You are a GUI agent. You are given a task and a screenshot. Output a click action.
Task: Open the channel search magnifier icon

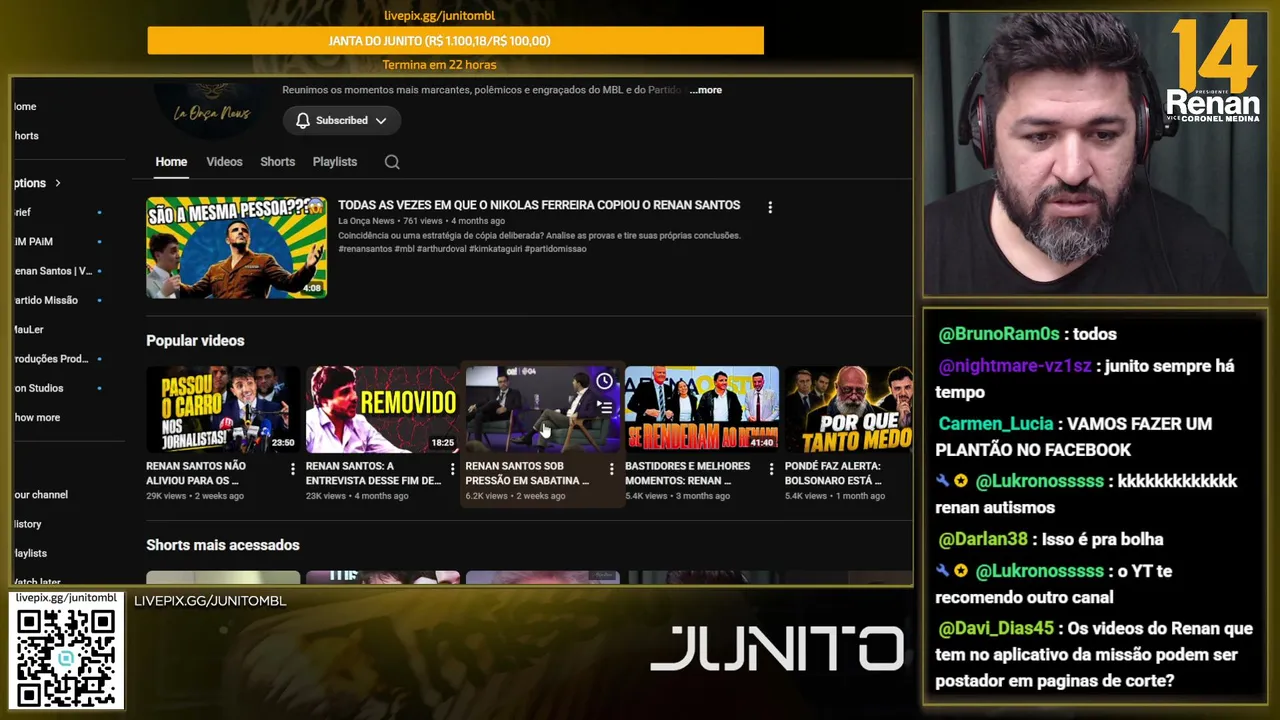point(392,162)
